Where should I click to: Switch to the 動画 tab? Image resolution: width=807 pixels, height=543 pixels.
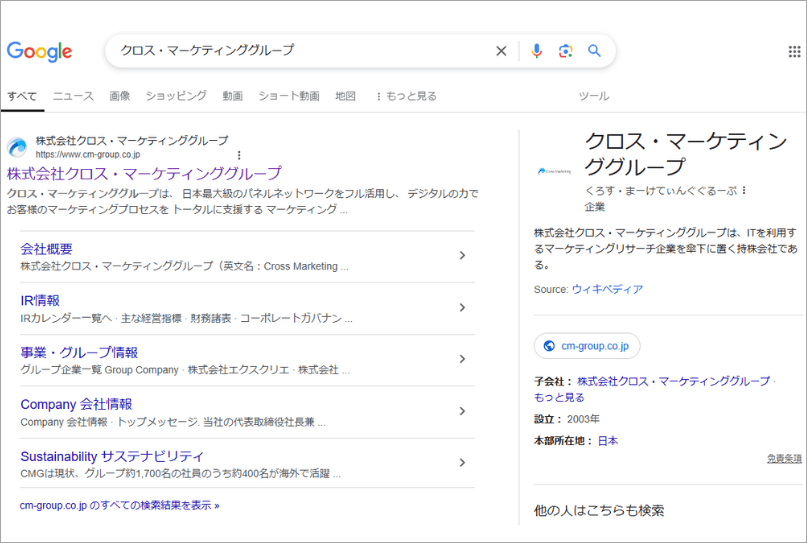click(233, 96)
